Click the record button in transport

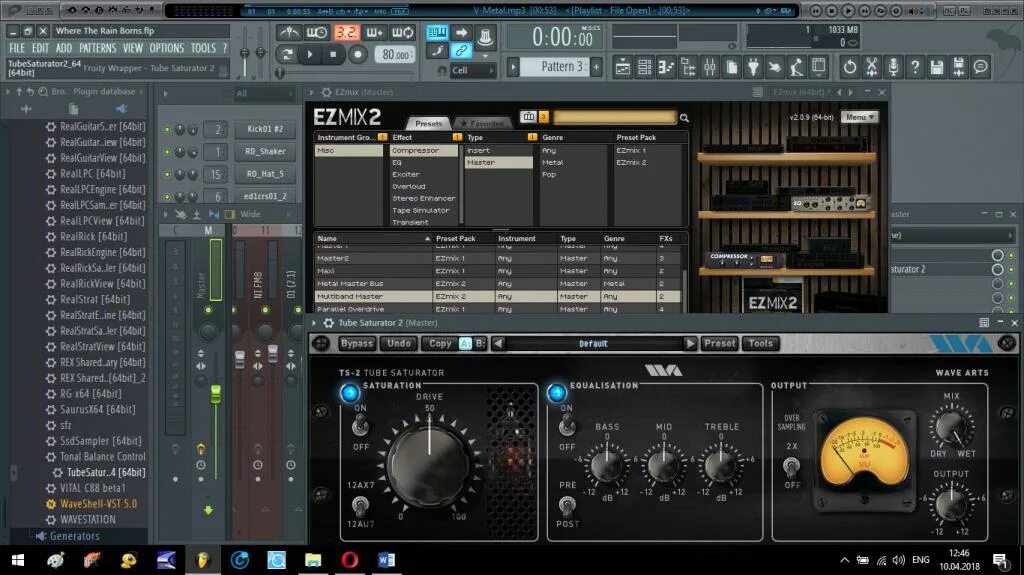[x=357, y=54]
